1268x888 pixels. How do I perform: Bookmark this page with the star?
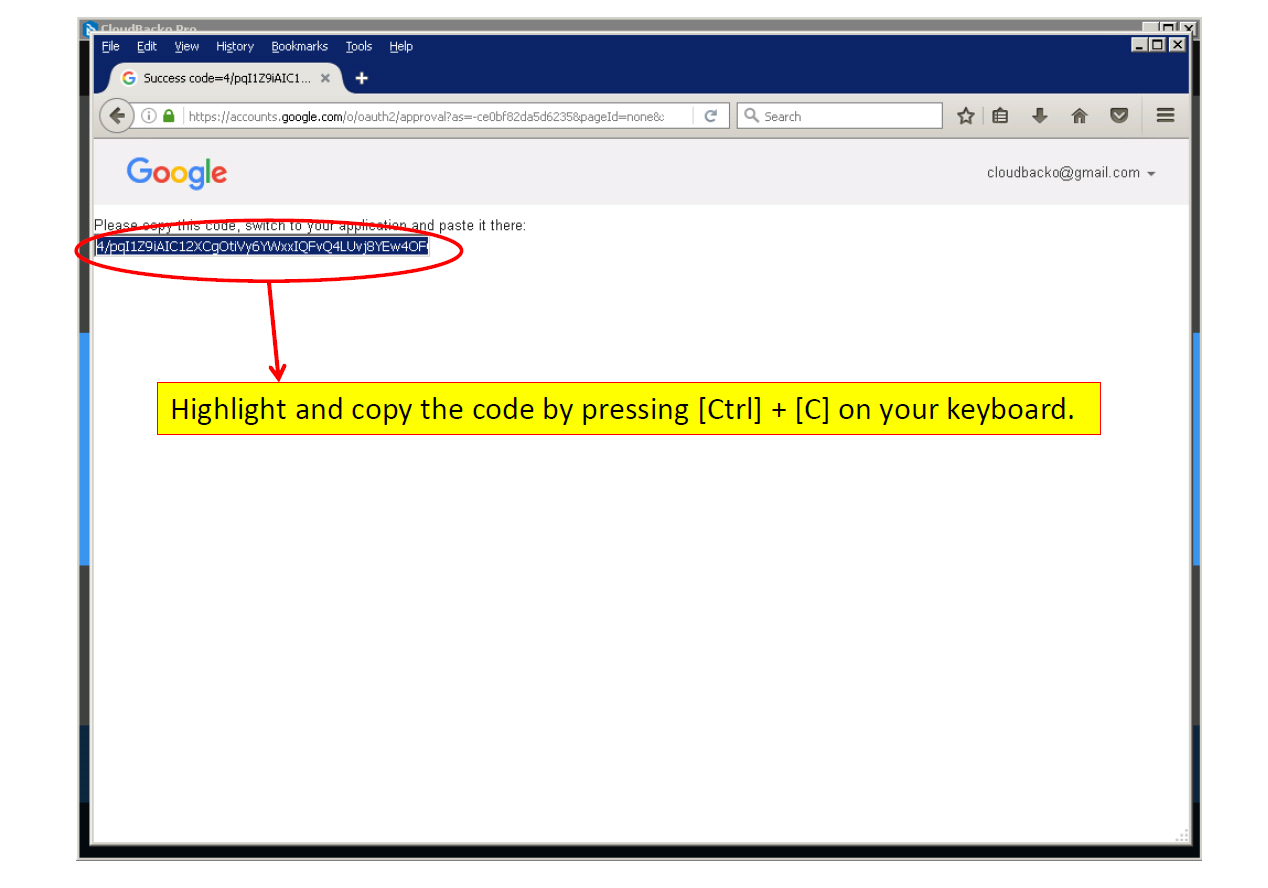[965, 116]
